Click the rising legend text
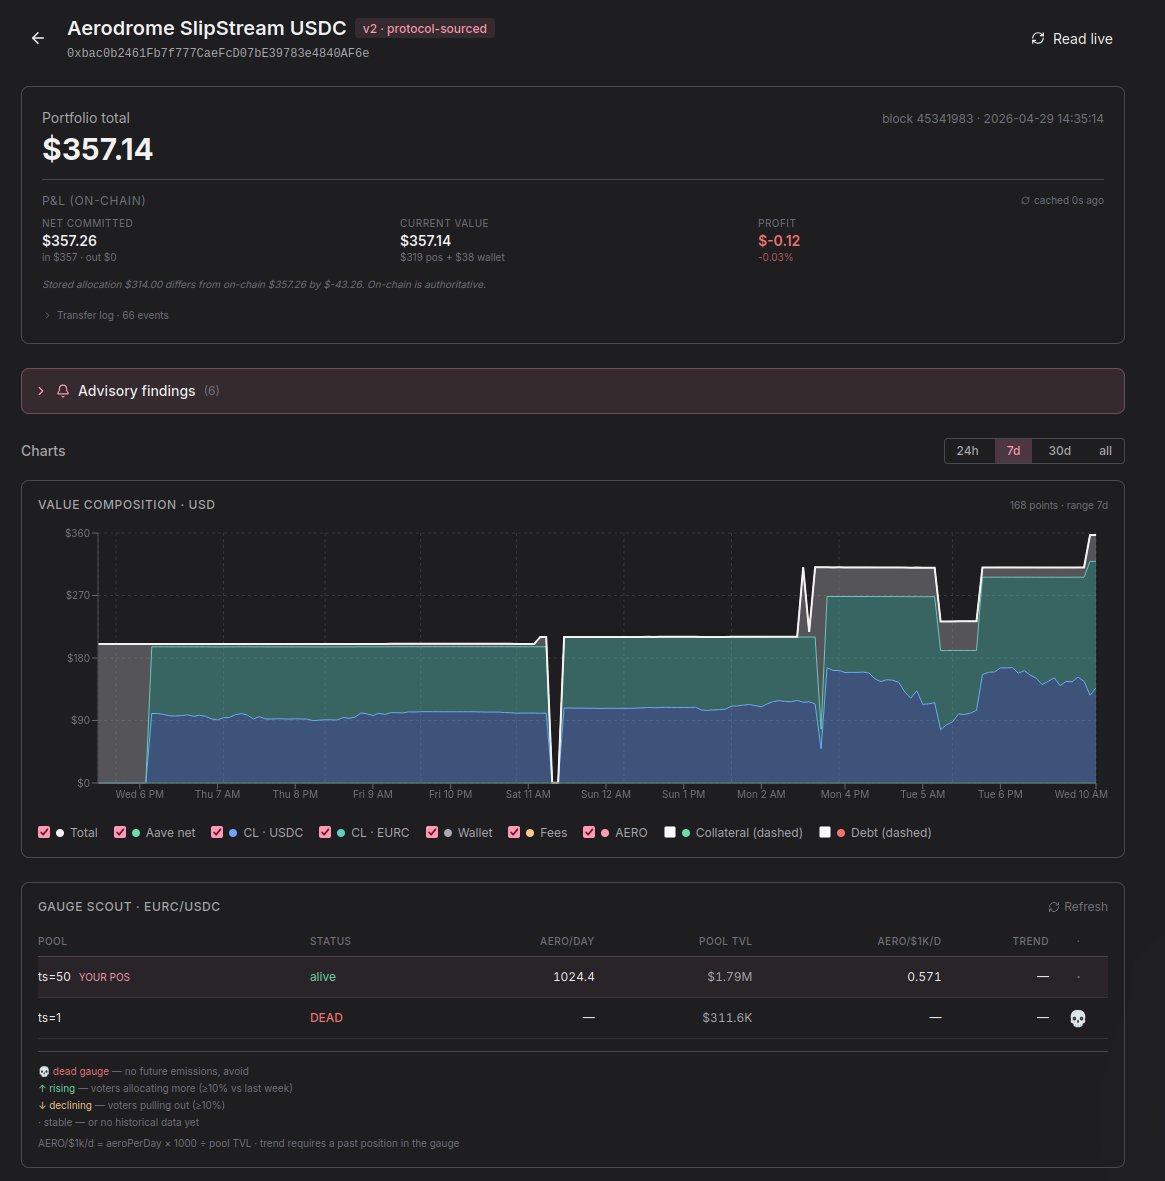The height and width of the screenshot is (1181, 1165). (x=62, y=1088)
